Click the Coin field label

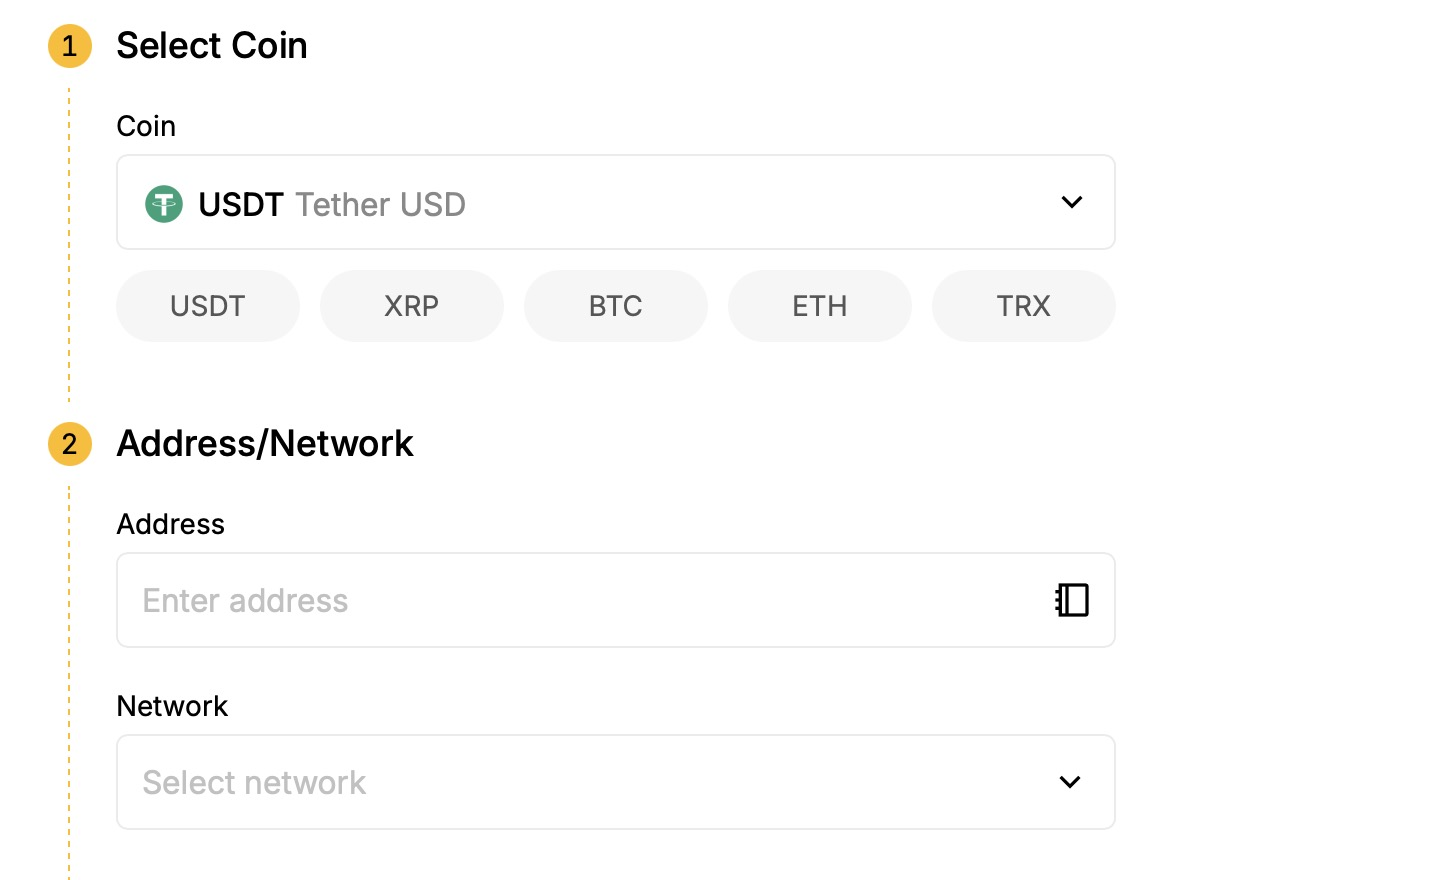[146, 126]
